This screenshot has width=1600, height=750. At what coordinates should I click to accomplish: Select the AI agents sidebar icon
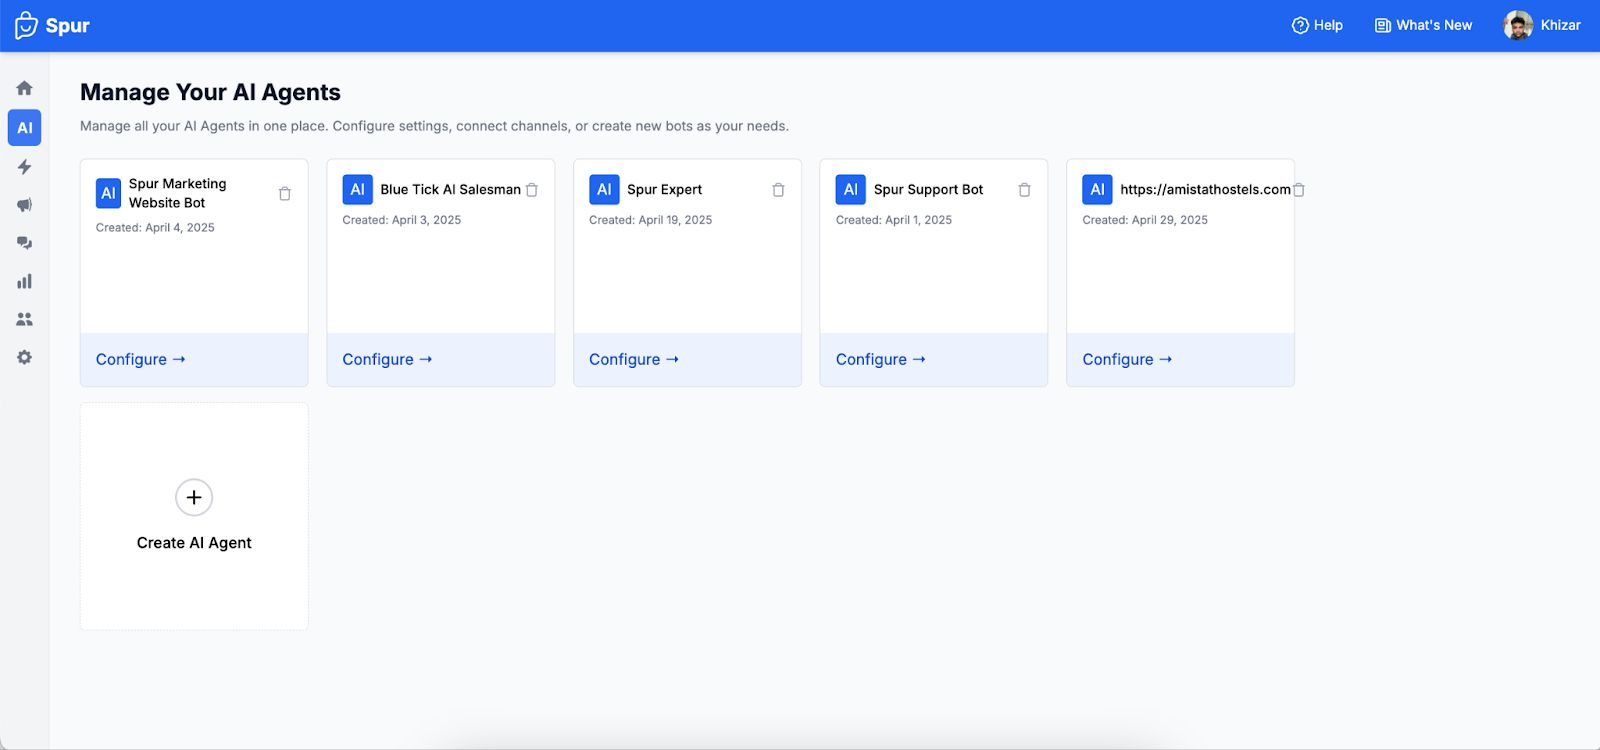(24, 127)
